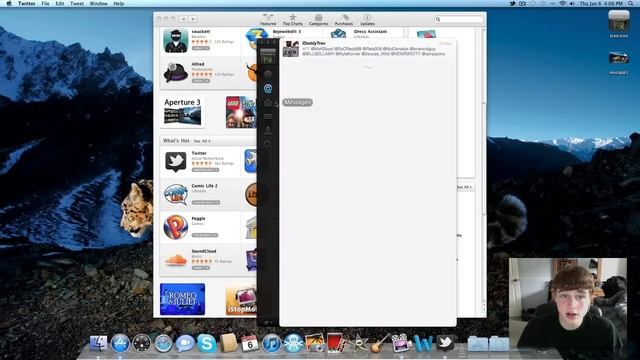The height and width of the screenshot is (360, 640).
Task: Open the Alfred app icon
Action: 176,73
